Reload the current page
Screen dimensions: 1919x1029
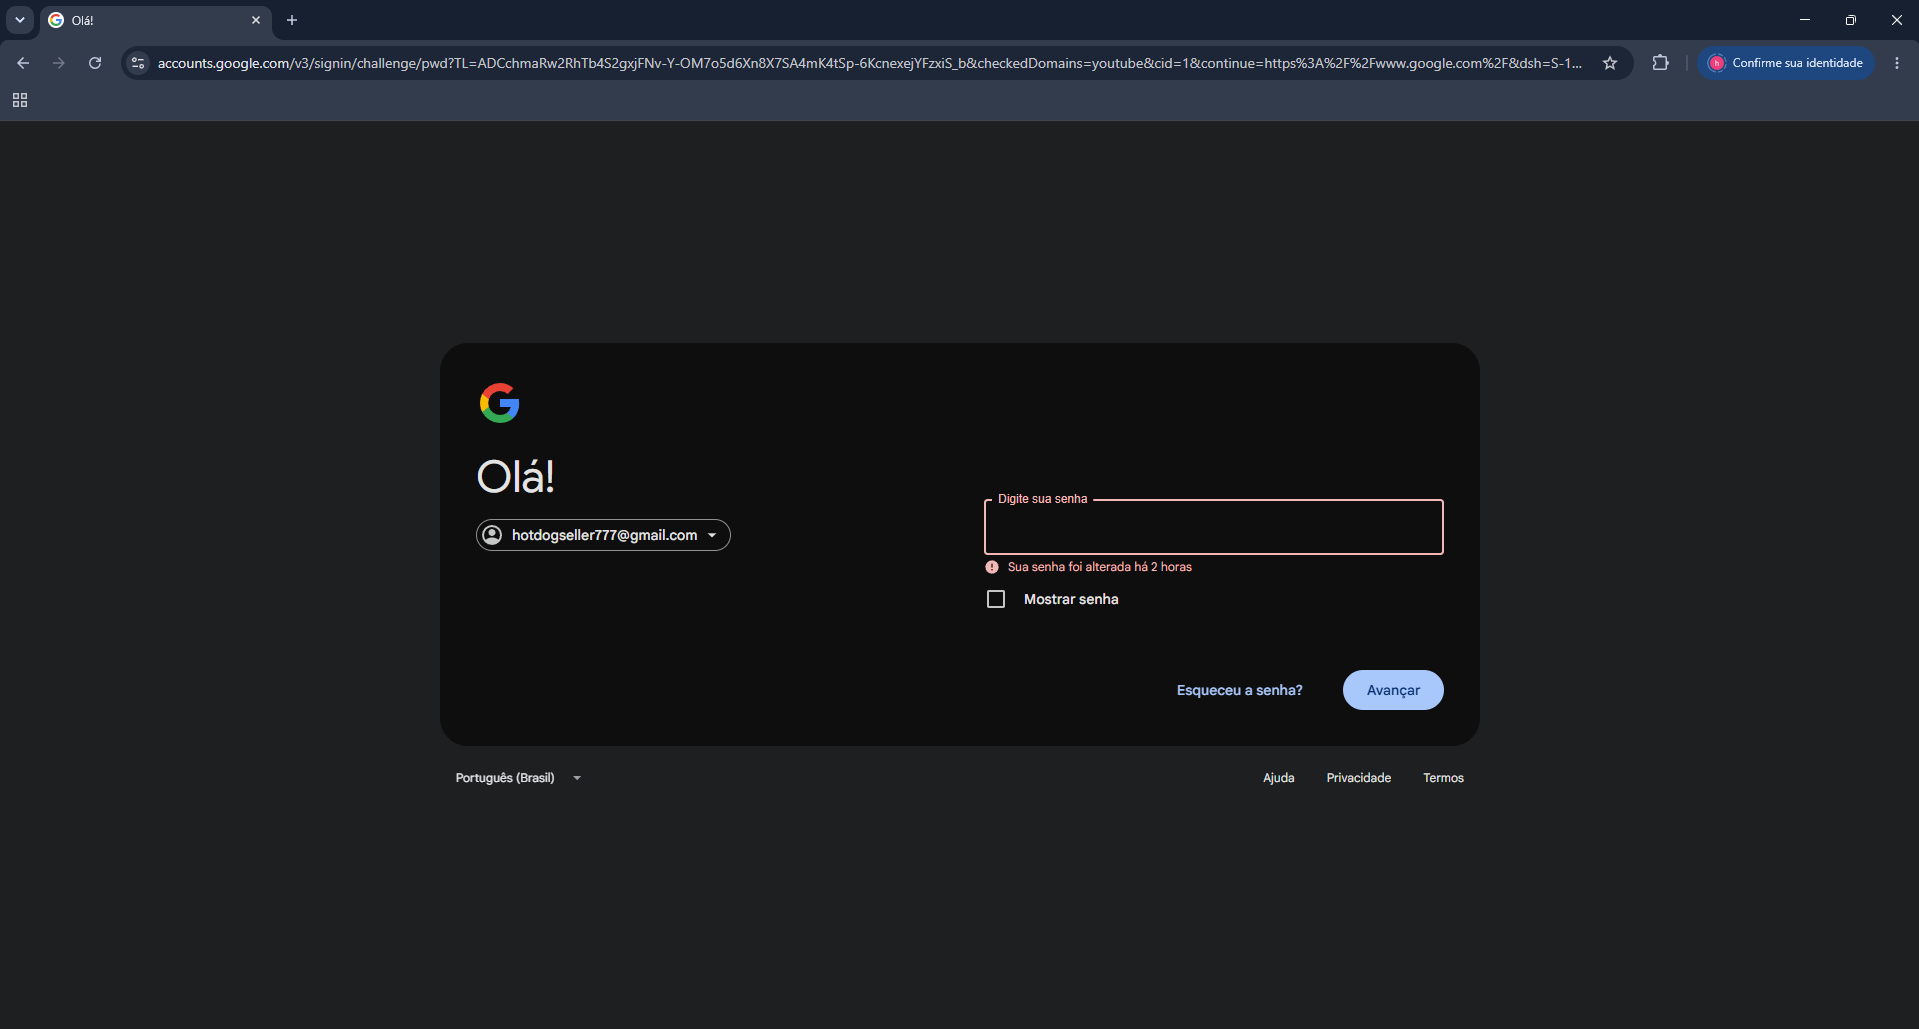click(95, 63)
